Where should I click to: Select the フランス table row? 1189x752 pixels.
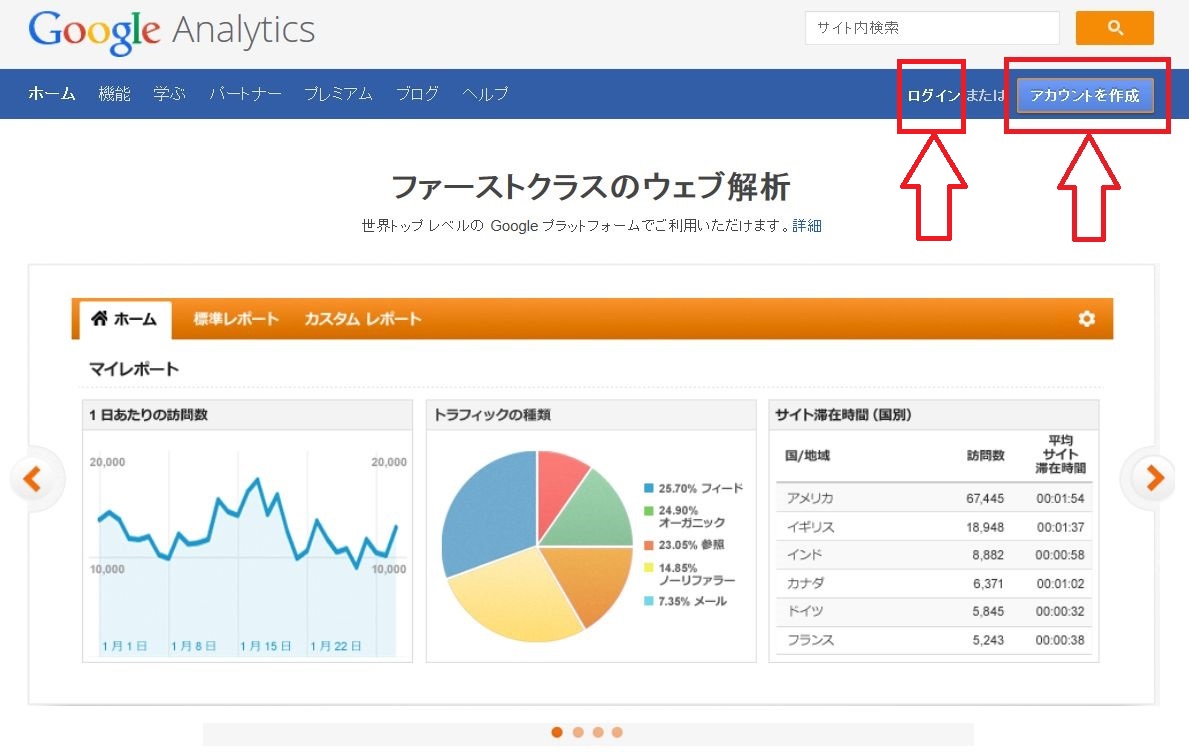click(934, 640)
